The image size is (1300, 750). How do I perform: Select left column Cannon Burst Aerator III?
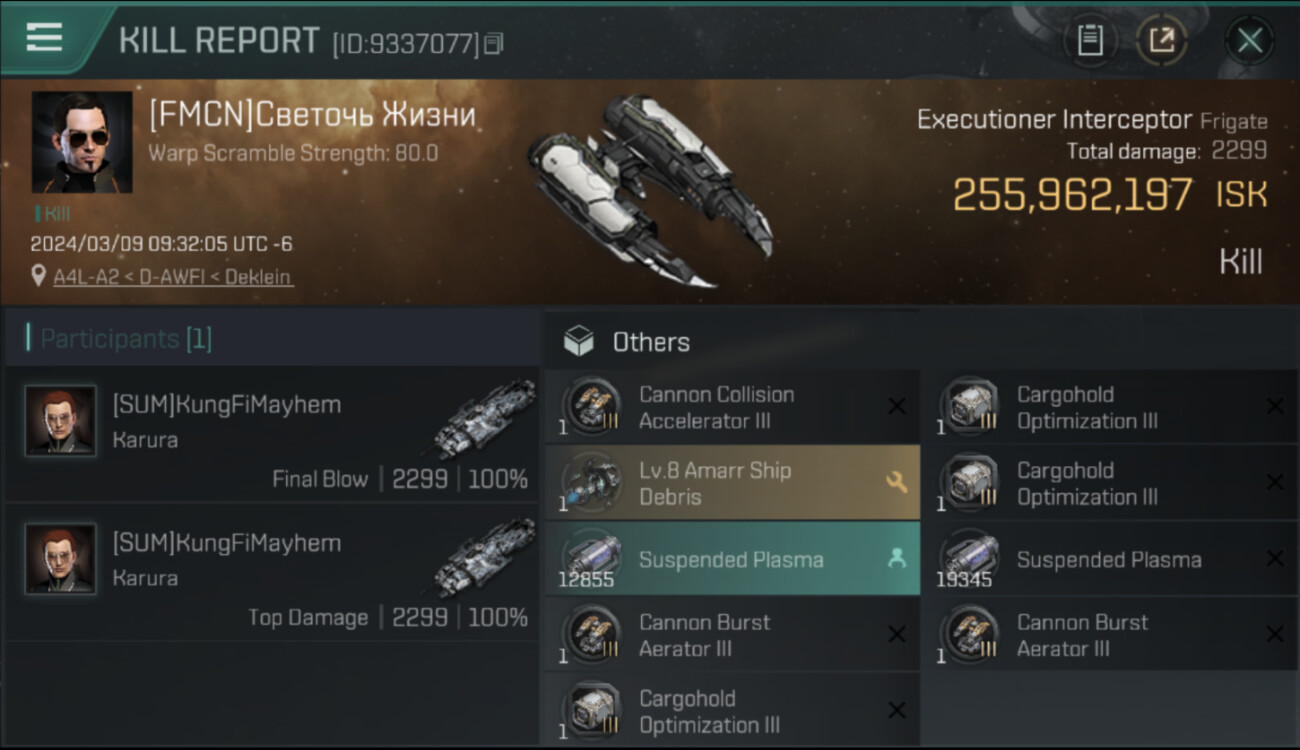(x=732, y=635)
